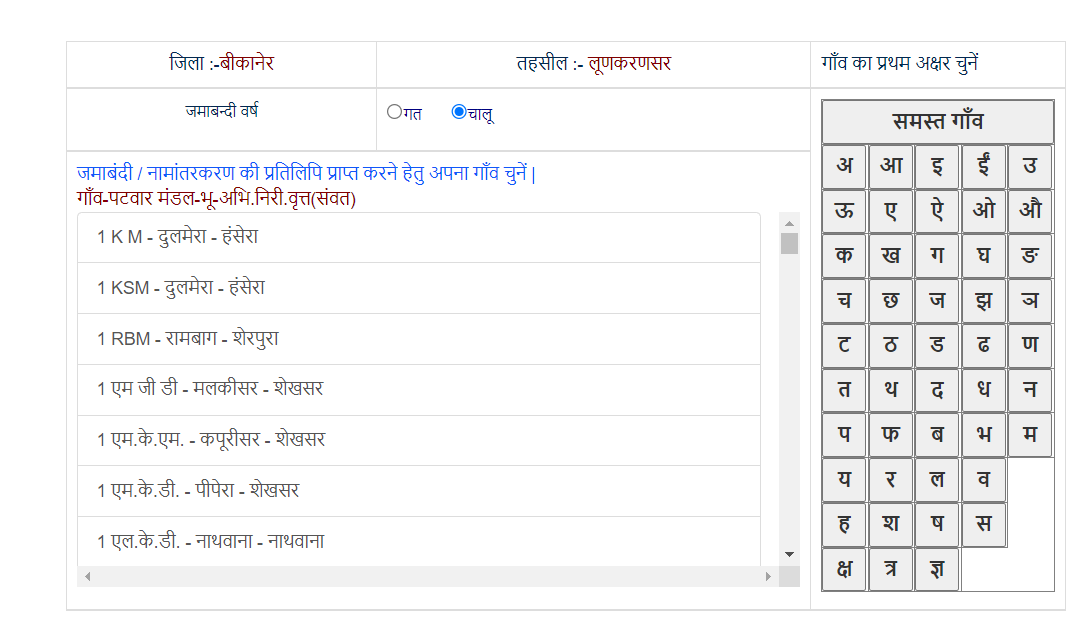The height and width of the screenshot is (617, 1083).
Task: Pick letter ट from the alphabet chooser
Action: (x=843, y=345)
